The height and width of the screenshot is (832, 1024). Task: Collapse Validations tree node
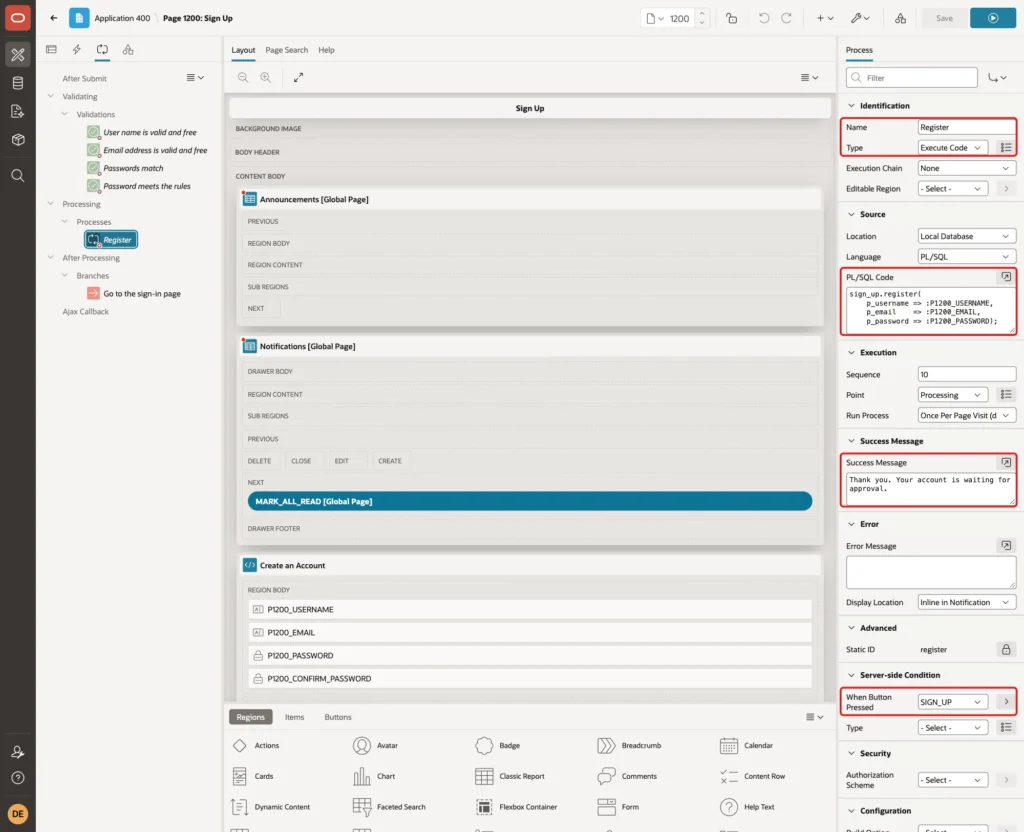point(65,114)
